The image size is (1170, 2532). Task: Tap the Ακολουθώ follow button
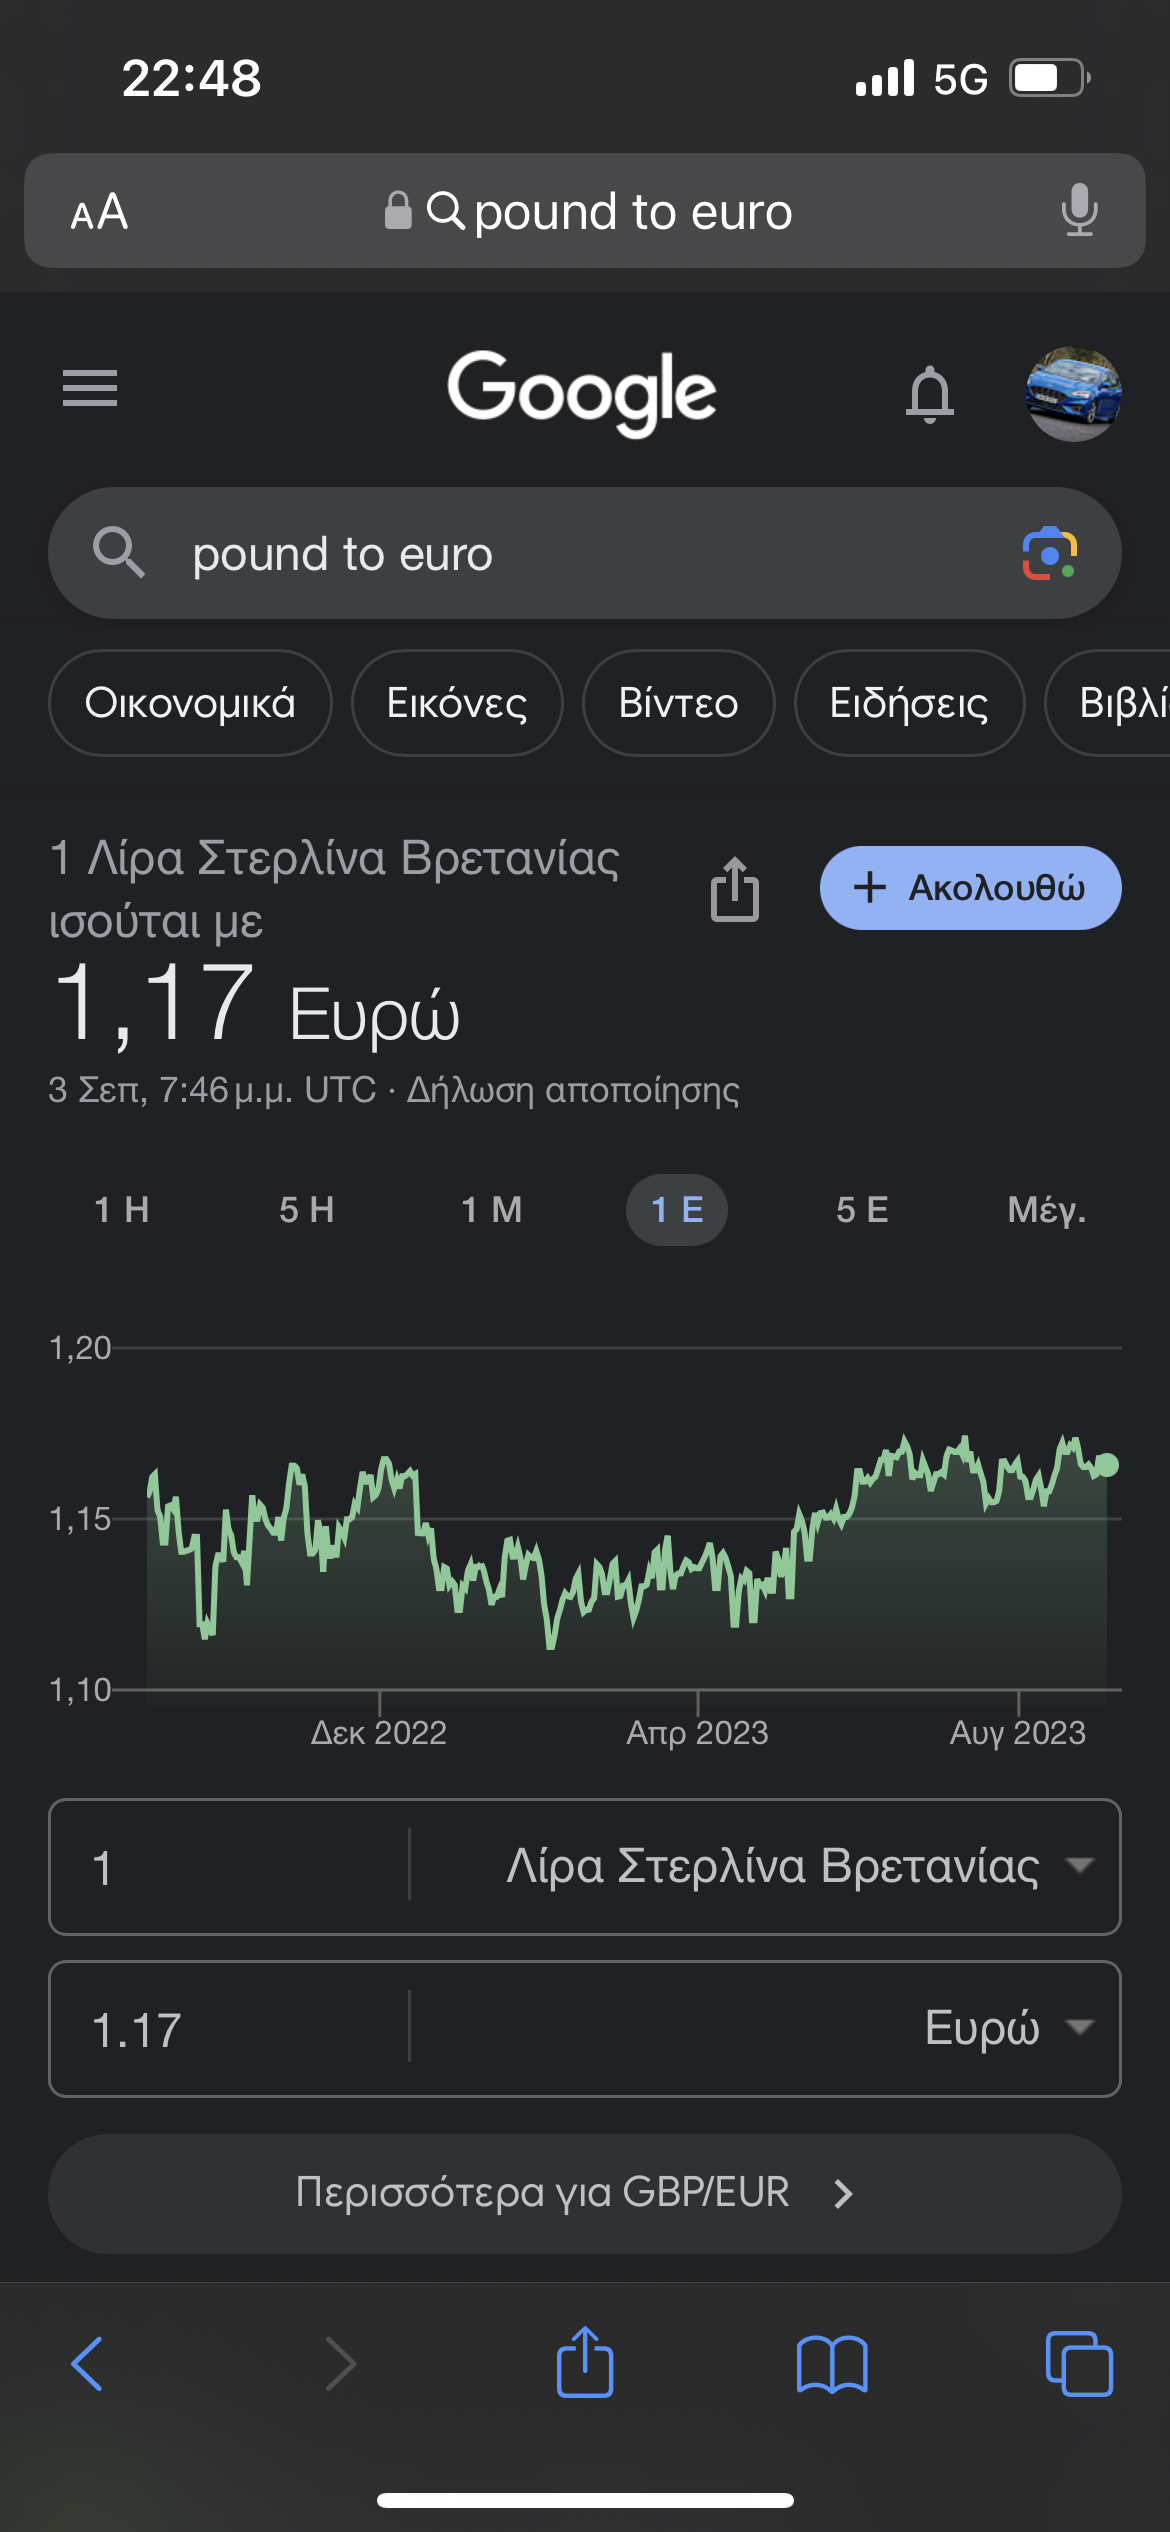pos(970,888)
